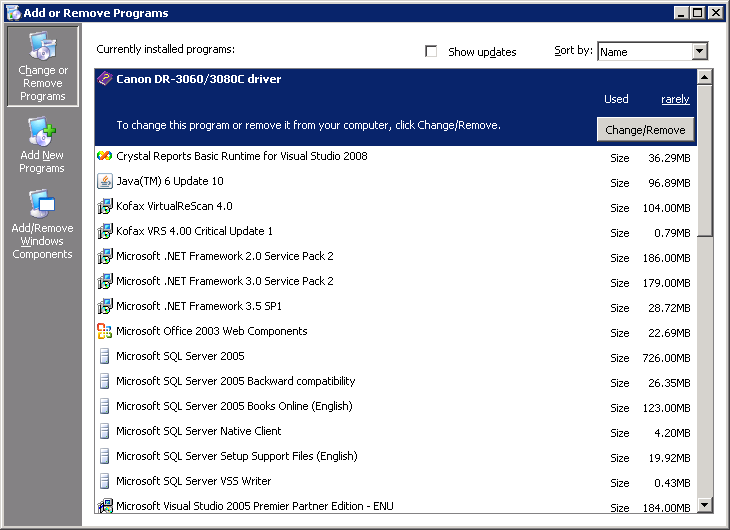
Task: Select Microsoft SQL Server 2005 Backward compatibility
Action: pos(236,381)
